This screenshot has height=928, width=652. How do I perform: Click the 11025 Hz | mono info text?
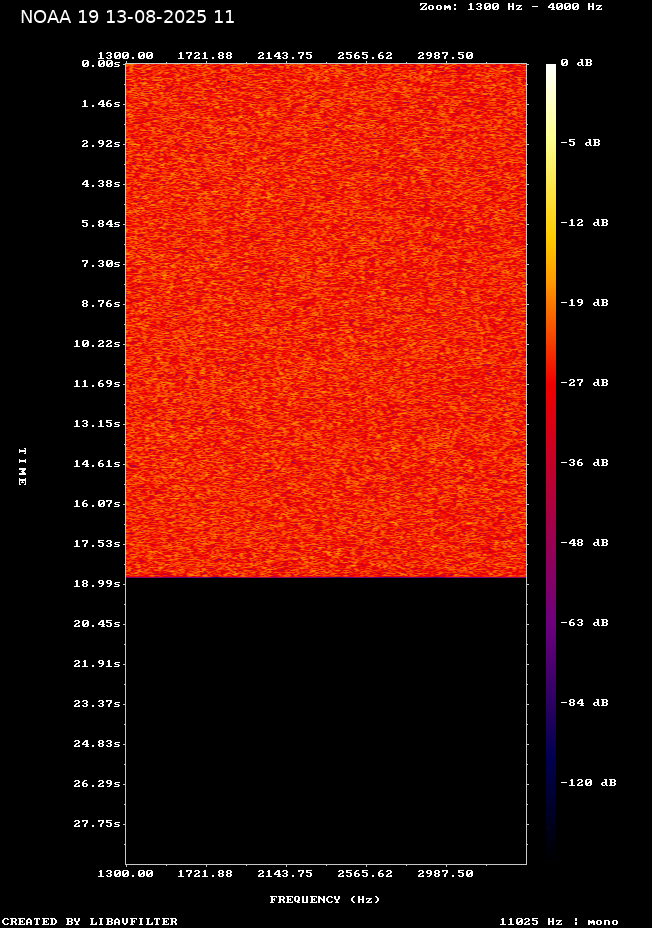coord(559,921)
